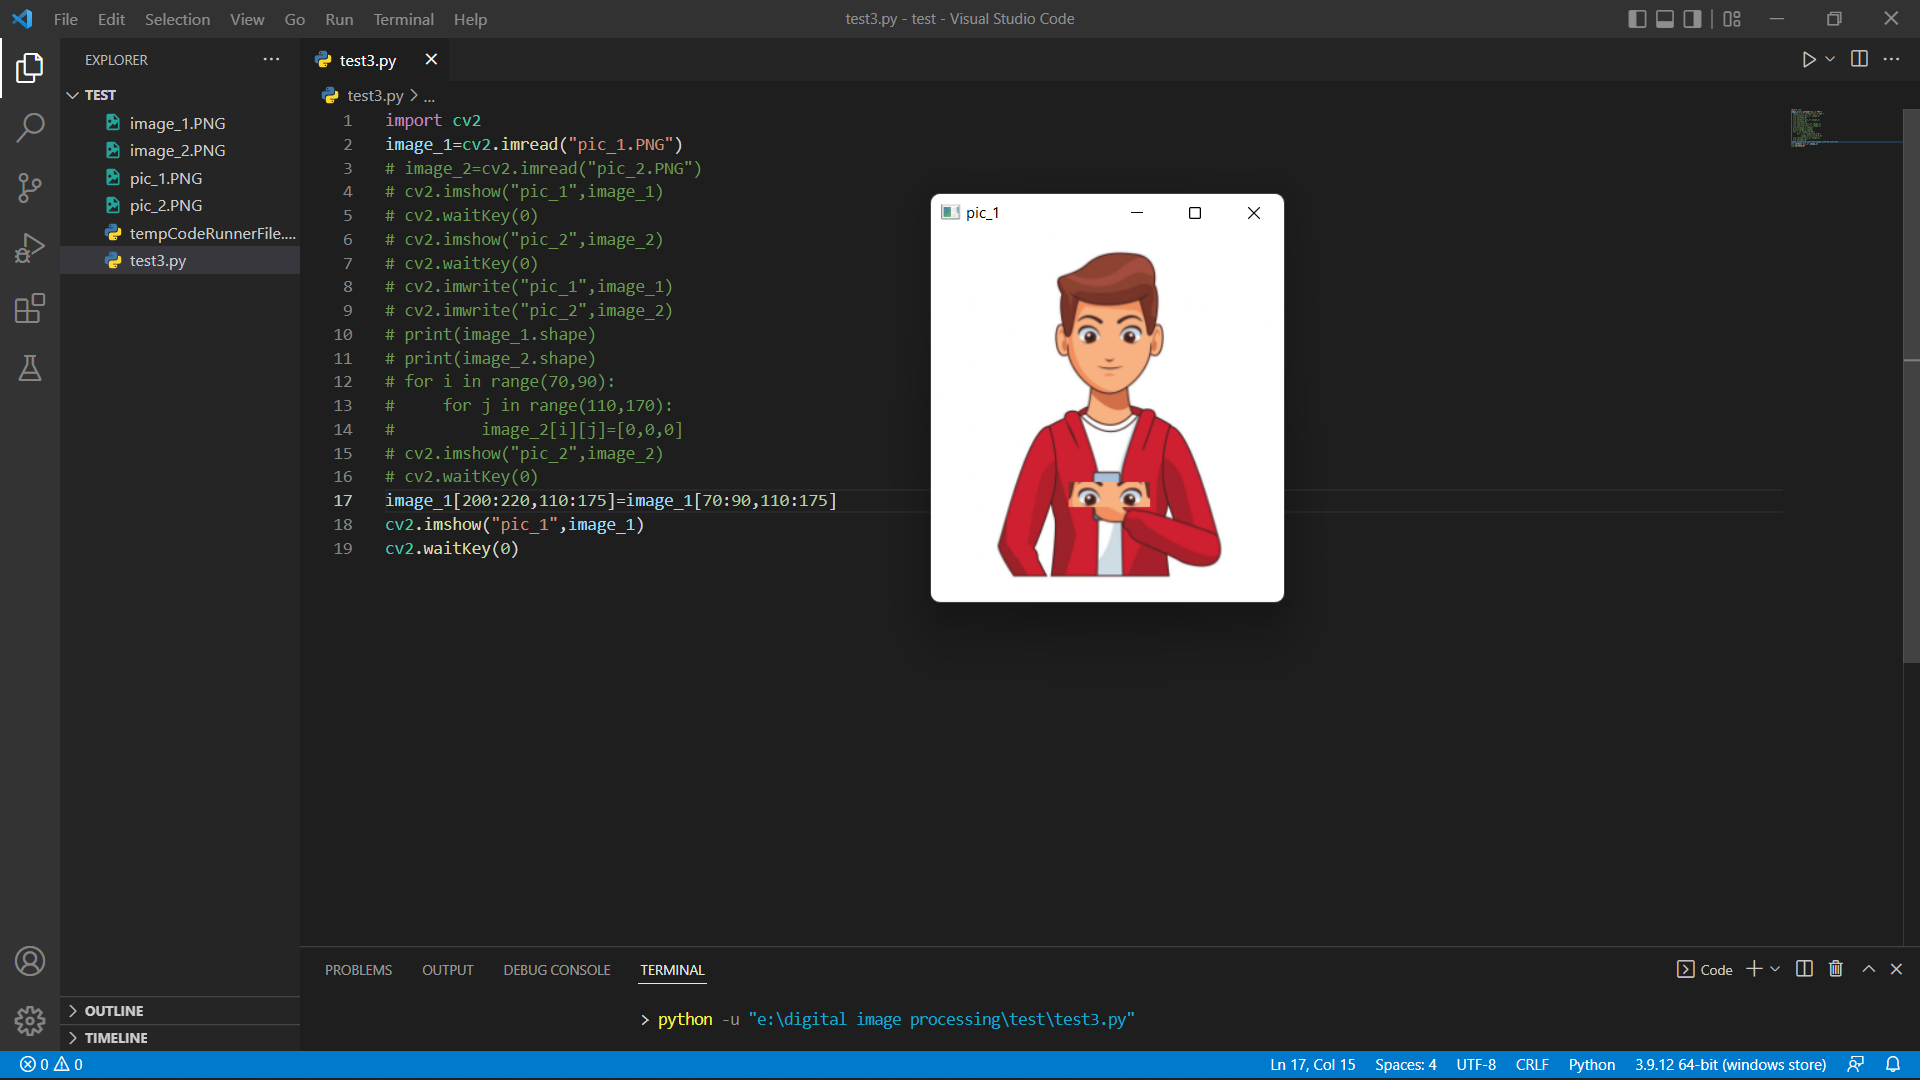Click UTF-8 encoding in status bar
The width and height of the screenshot is (1920, 1080).
1476,1065
